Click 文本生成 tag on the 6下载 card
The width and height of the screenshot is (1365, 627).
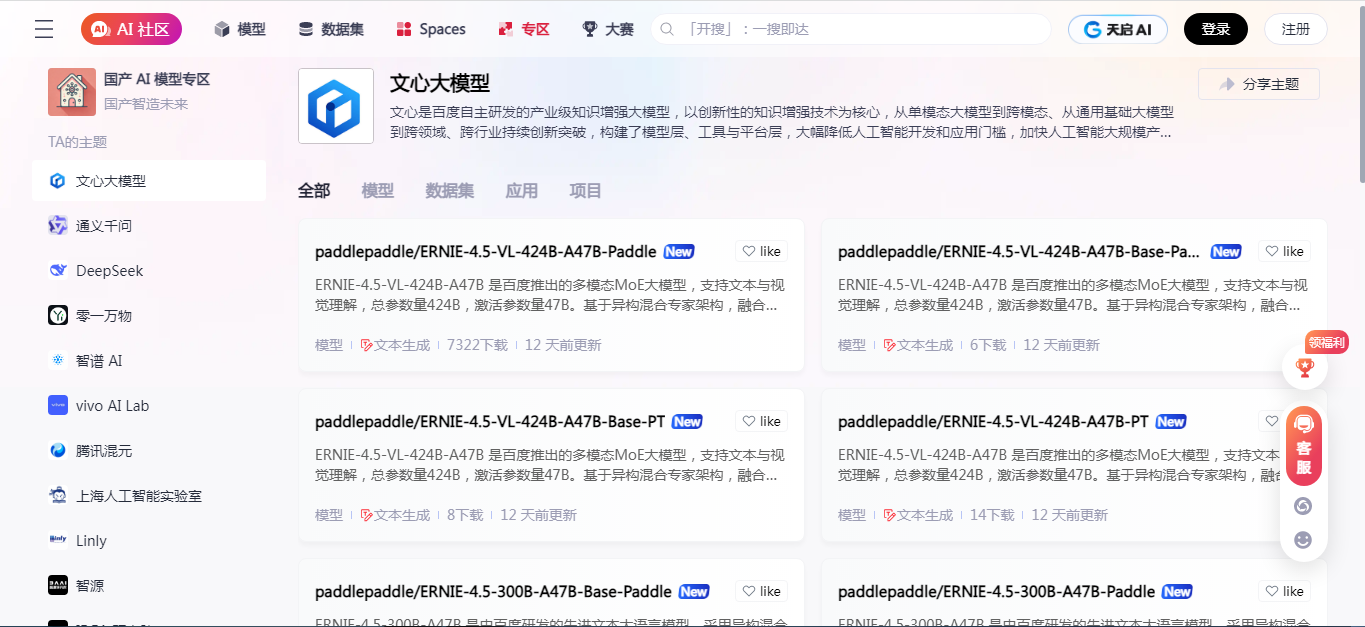coord(918,345)
